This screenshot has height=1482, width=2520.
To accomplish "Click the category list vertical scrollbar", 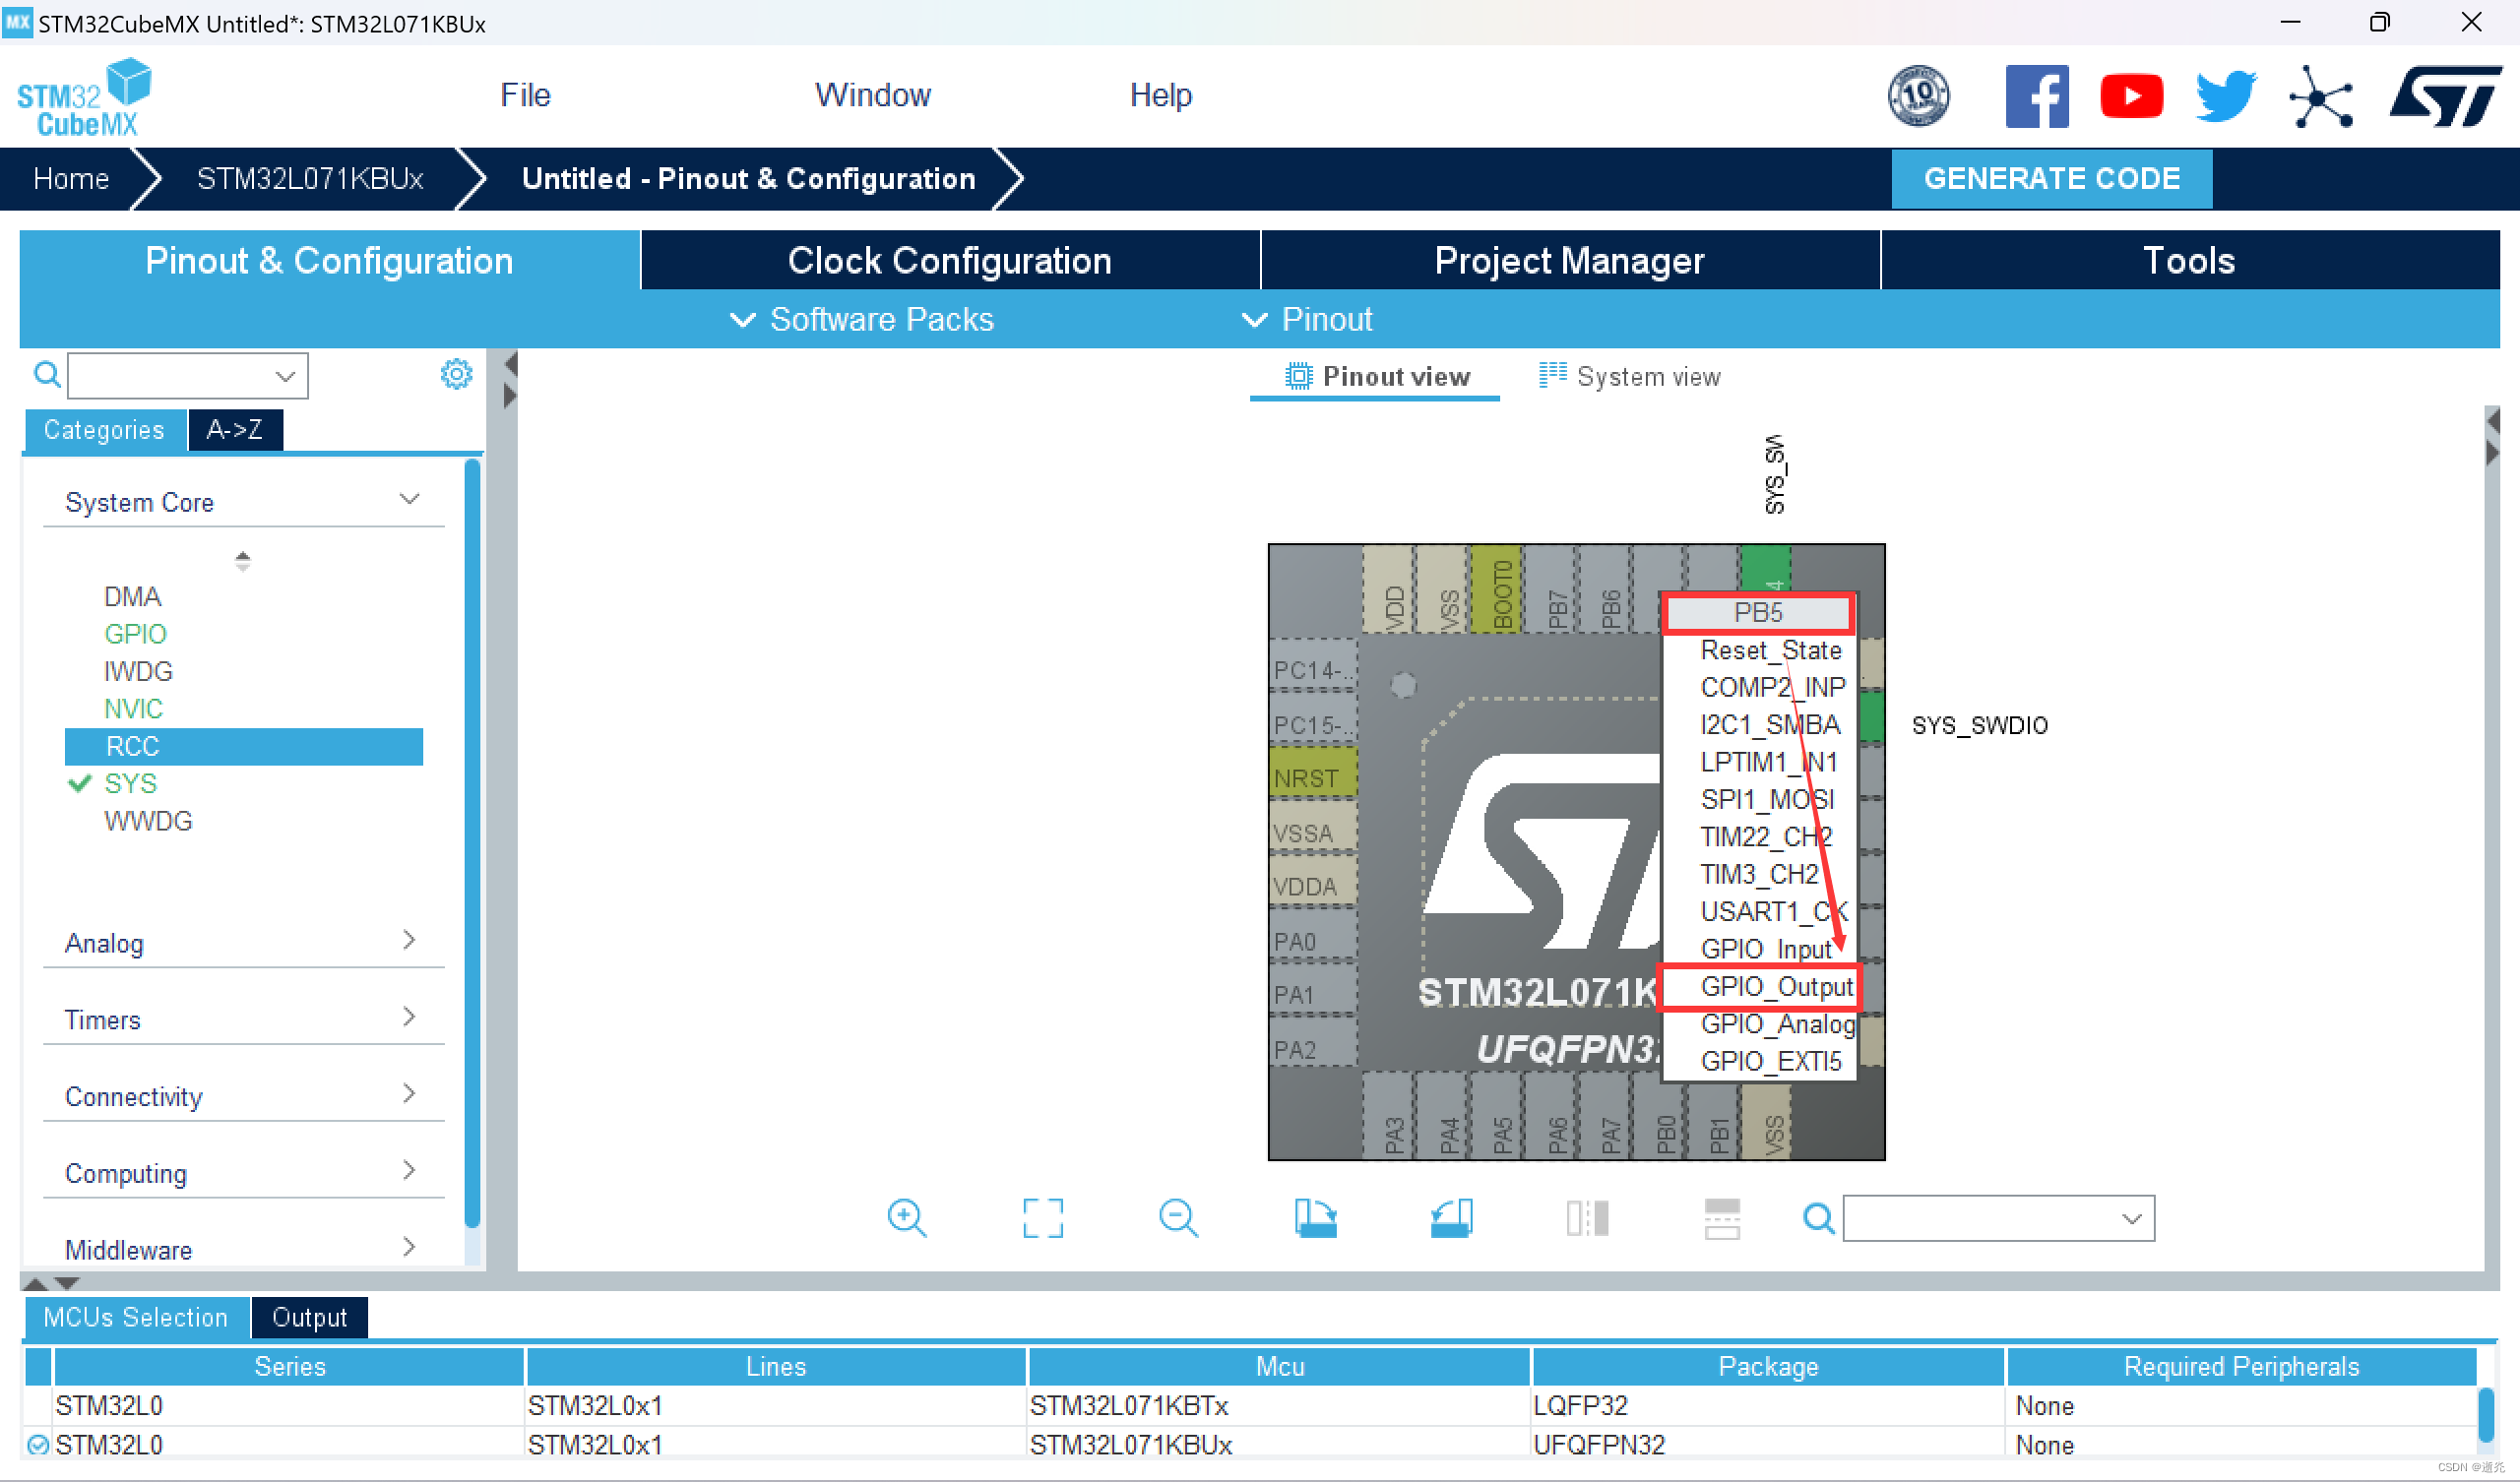I will pyautogui.click(x=472, y=843).
